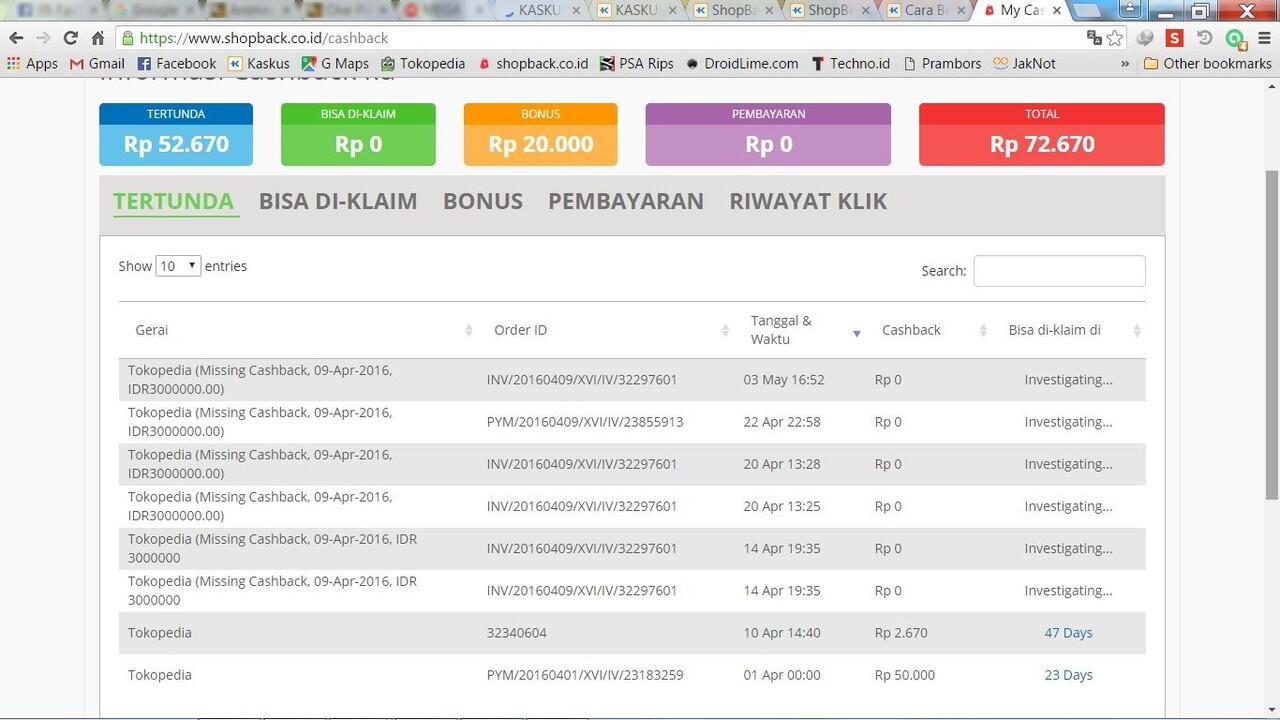Open the Kaskus bookmark

(258, 63)
